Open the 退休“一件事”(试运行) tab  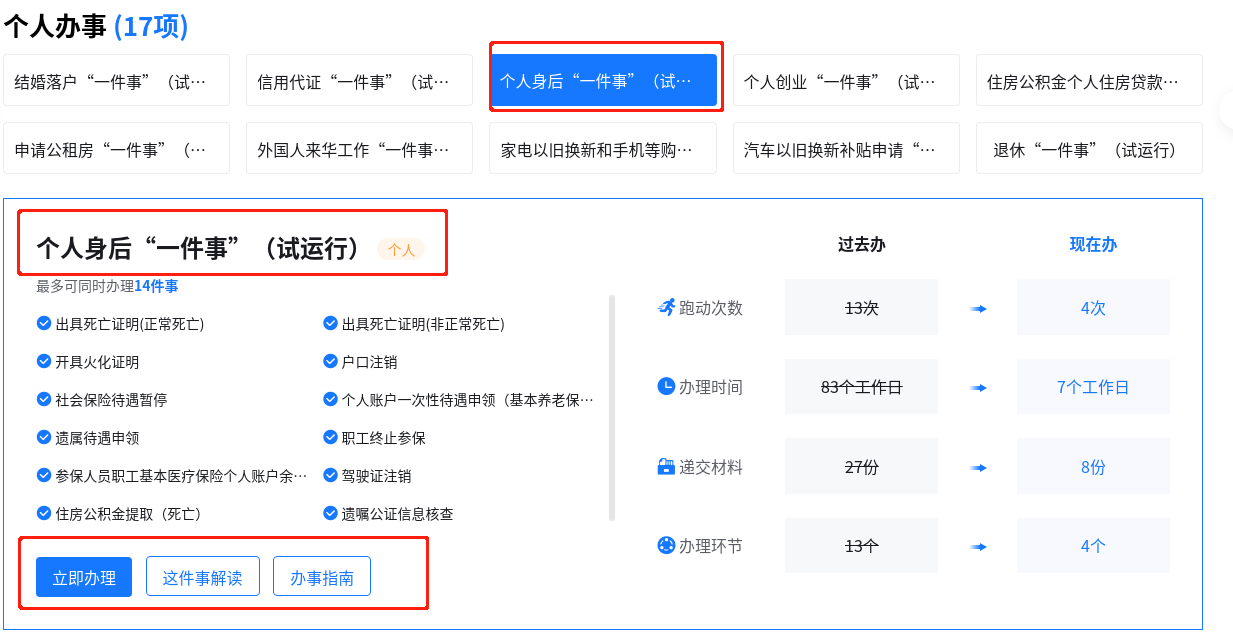[1089, 149]
